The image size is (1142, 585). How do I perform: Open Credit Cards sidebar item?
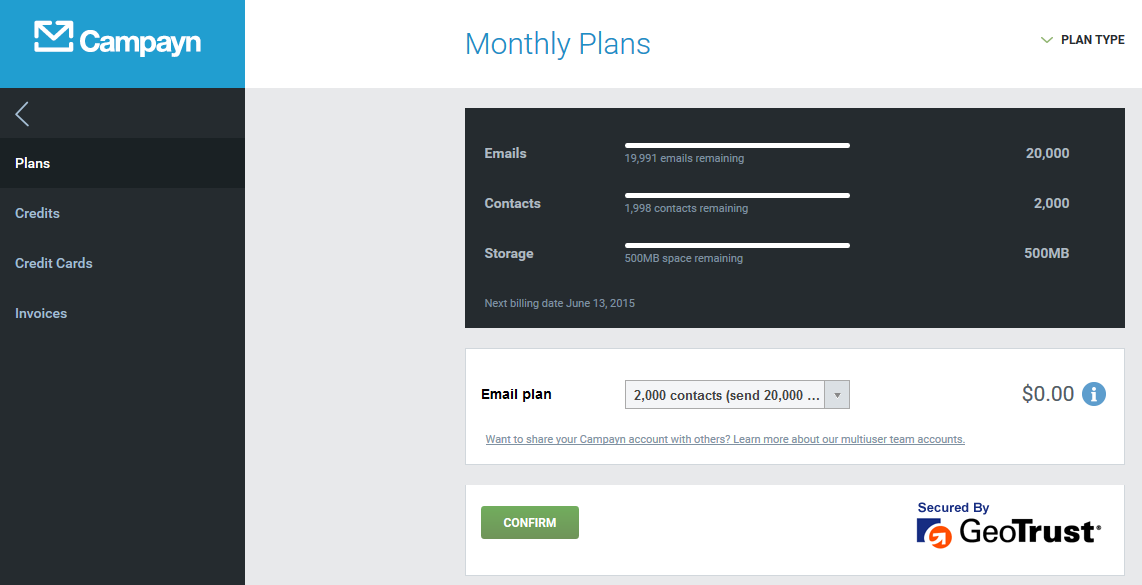pyautogui.click(x=54, y=263)
